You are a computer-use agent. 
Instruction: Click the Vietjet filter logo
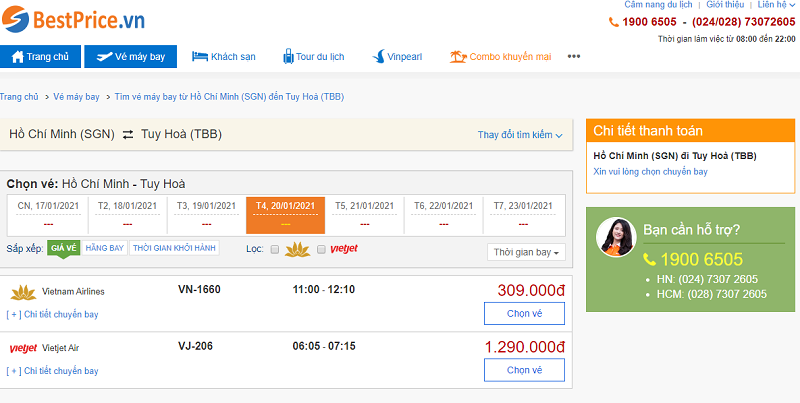[344, 249]
